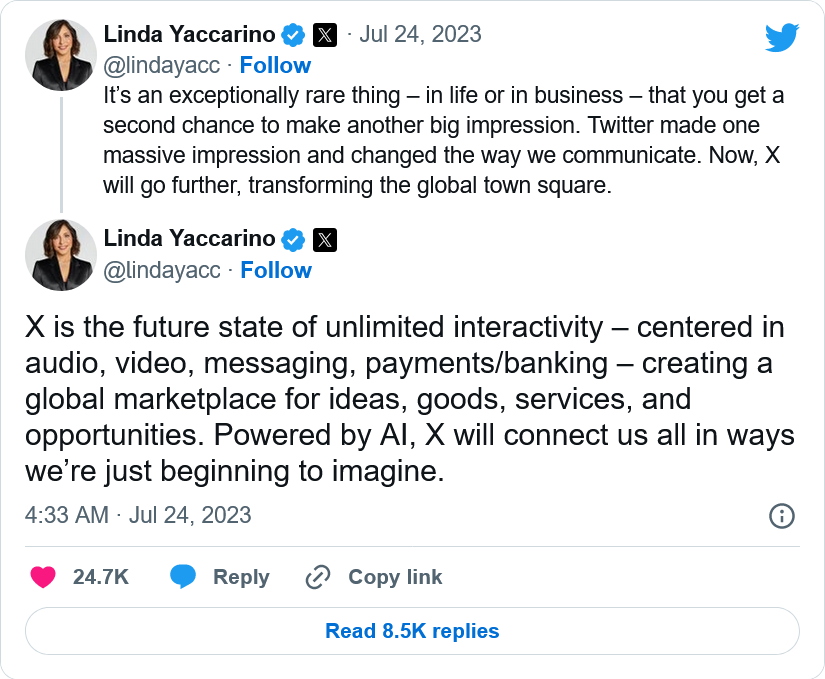Like the tweet with the heart icon

coord(42,577)
